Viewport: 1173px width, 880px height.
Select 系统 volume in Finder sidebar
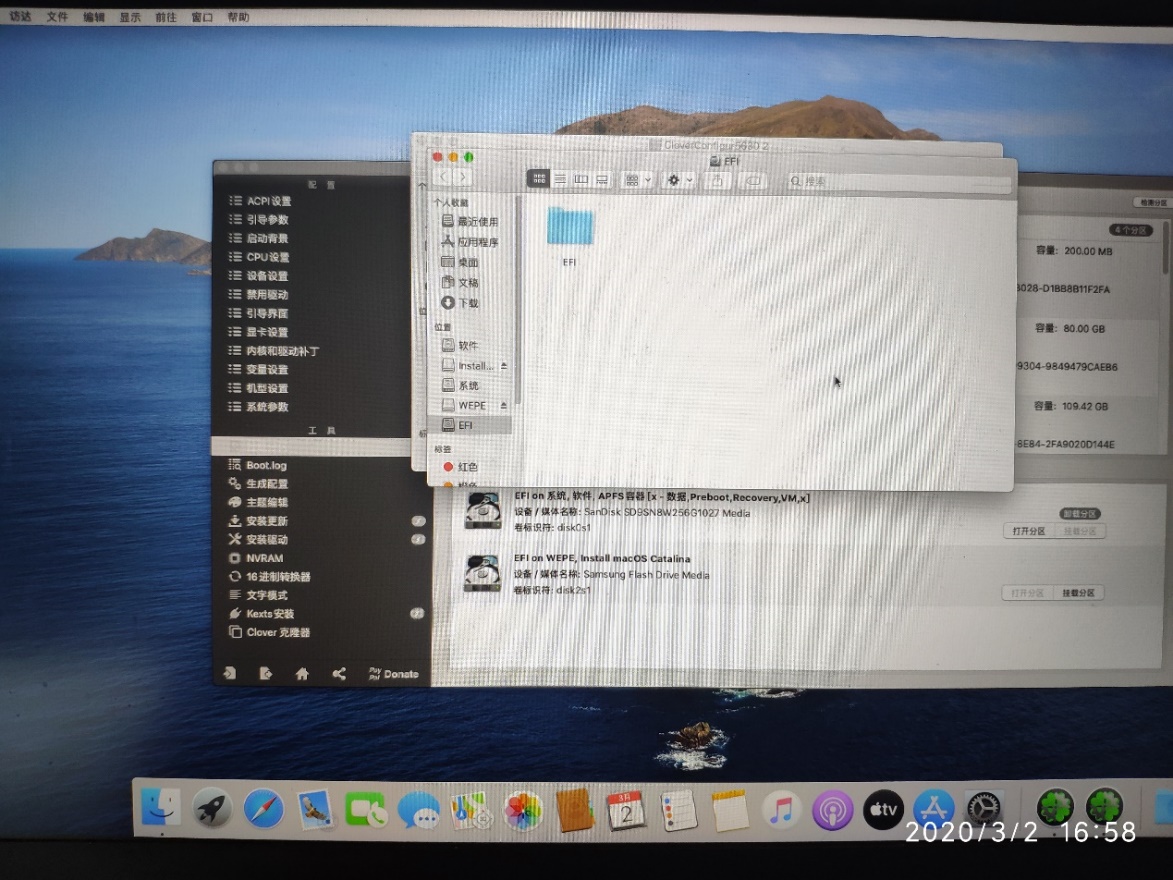[460, 385]
